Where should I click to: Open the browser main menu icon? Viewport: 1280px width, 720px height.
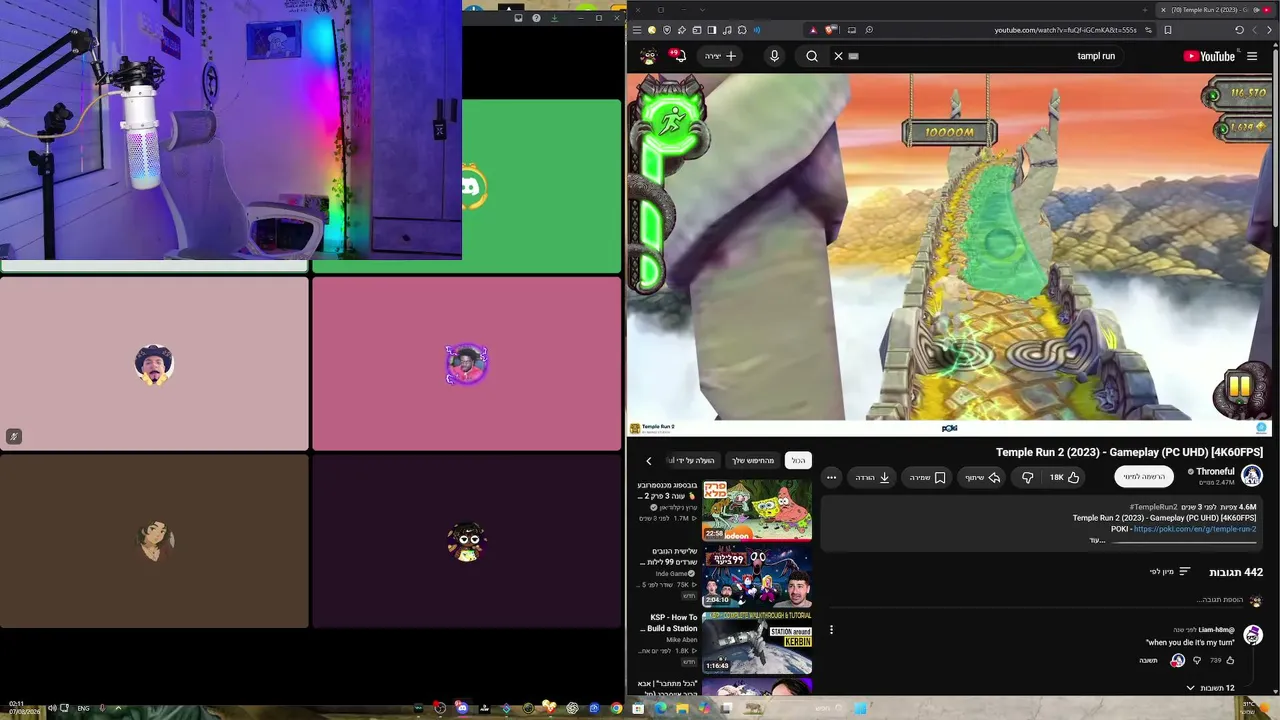[x=637, y=30]
